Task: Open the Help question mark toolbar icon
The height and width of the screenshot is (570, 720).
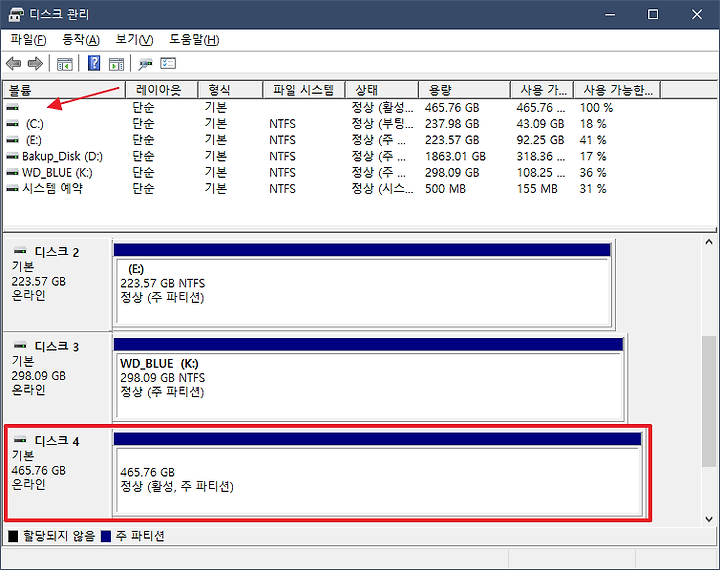Action: tap(94, 63)
